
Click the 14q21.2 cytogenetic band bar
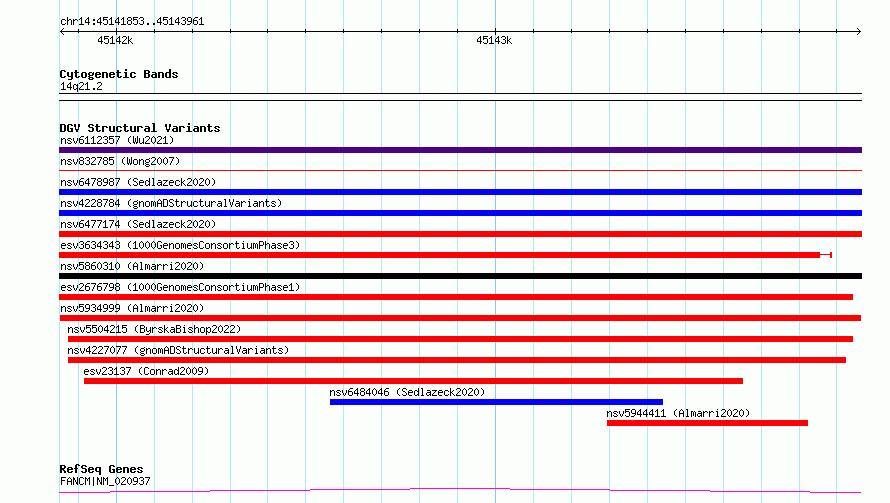460,97
